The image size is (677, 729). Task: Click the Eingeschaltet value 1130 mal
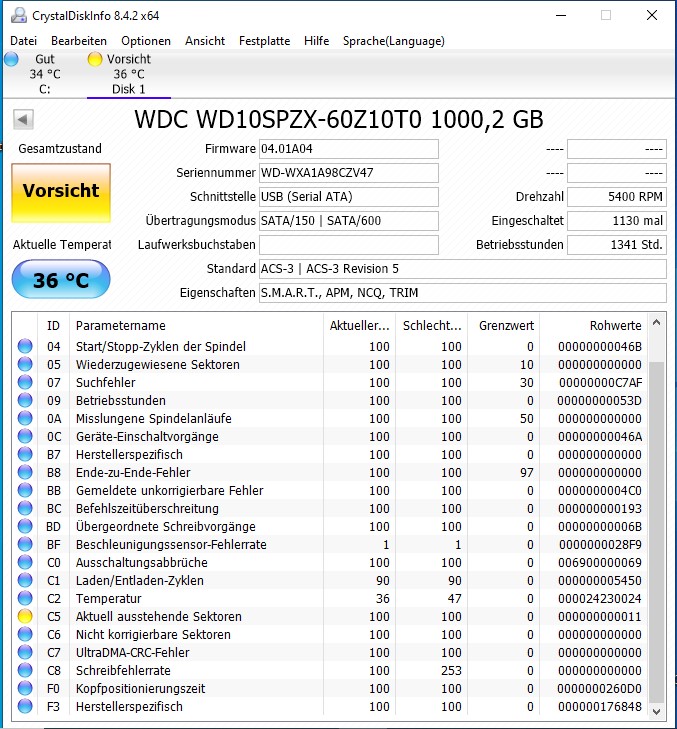pyautogui.click(x=617, y=221)
